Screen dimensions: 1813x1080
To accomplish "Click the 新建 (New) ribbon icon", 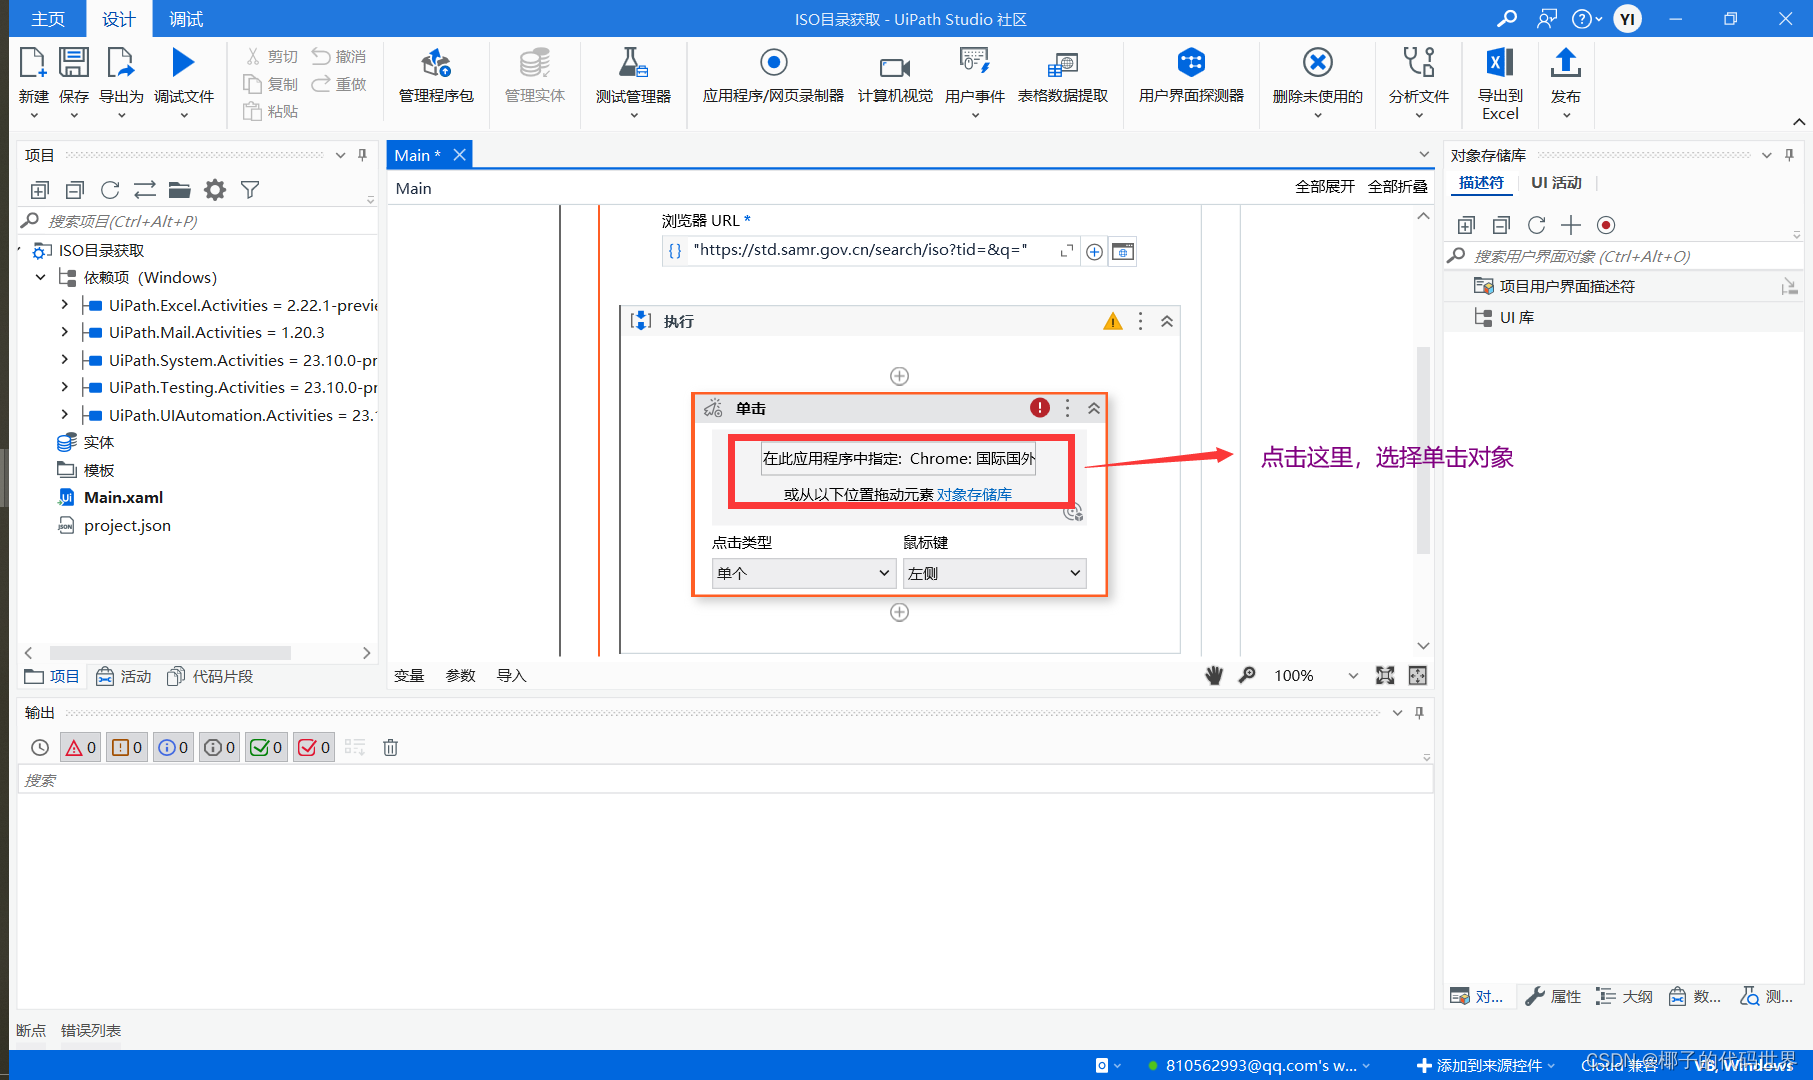I will pos(33,63).
